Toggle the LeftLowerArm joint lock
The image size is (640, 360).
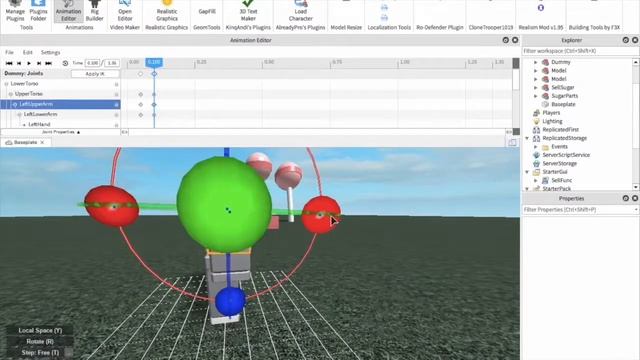tap(116, 115)
